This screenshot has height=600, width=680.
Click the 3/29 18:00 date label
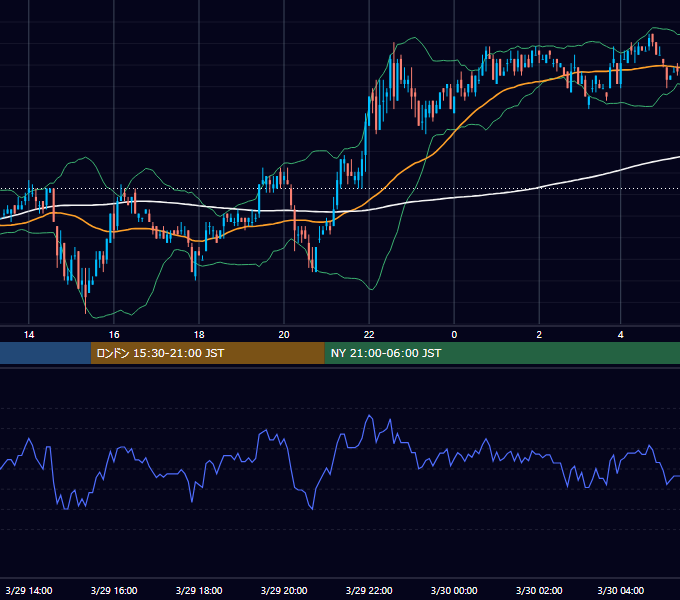click(199, 590)
